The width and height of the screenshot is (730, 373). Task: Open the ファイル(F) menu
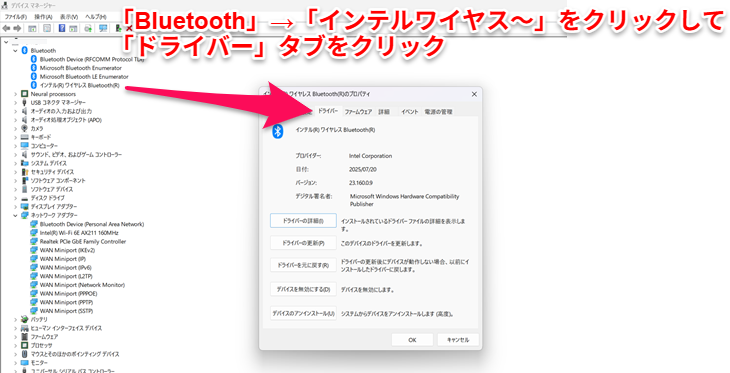(16, 17)
